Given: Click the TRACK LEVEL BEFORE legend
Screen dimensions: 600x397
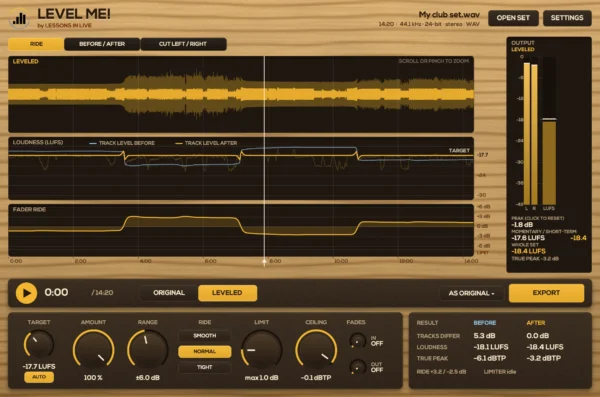Looking at the screenshot, I should (x=122, y=143).
